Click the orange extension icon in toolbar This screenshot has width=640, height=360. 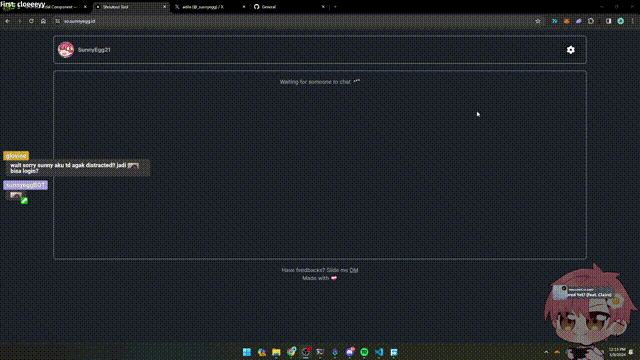[x=567, y=21]
